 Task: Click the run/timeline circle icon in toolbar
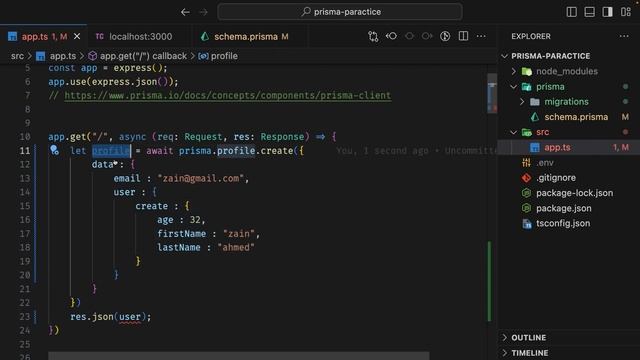pyautogui.click(x=445, y=36)
